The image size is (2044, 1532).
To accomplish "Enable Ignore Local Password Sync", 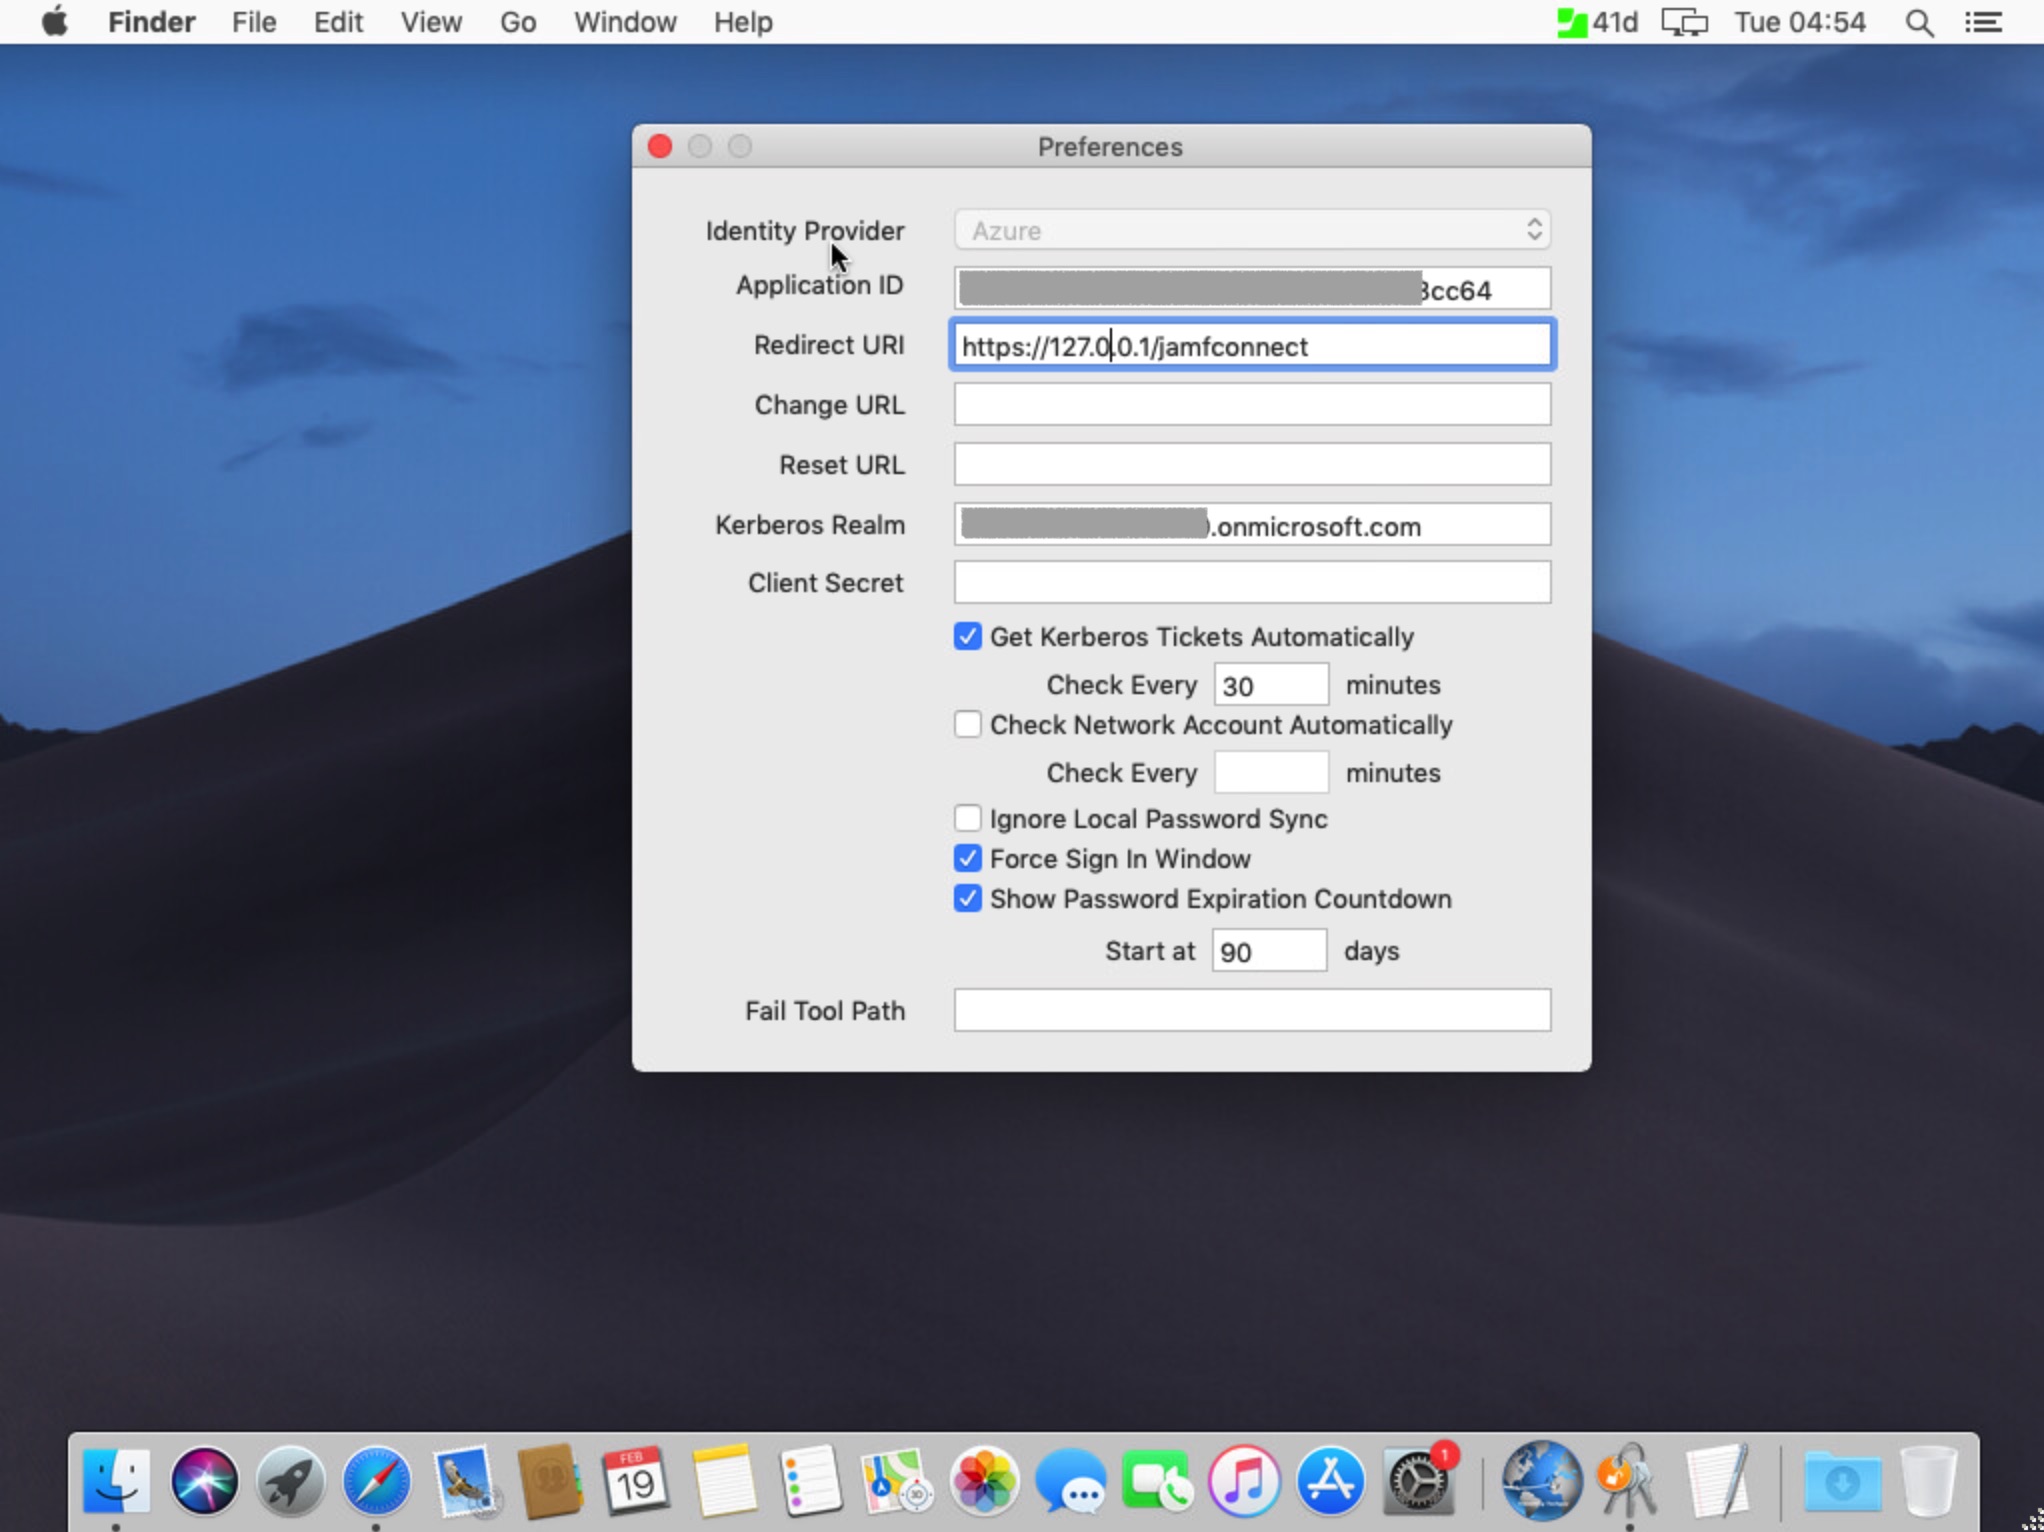I will (x=967, y=819).
